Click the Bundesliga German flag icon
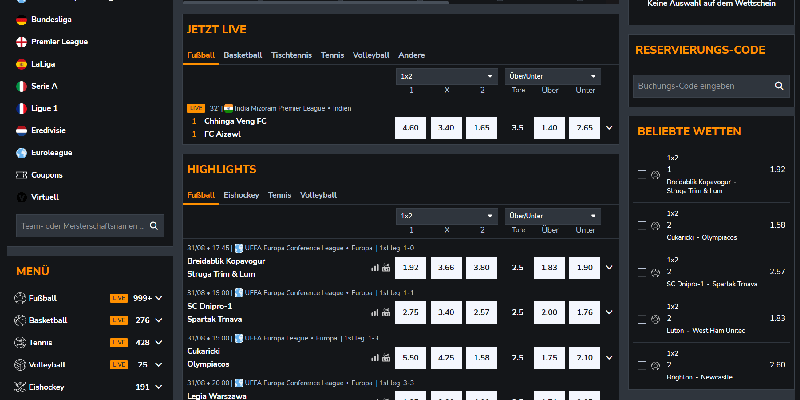Screen dimensions: 800x400 tap(22, 19)
